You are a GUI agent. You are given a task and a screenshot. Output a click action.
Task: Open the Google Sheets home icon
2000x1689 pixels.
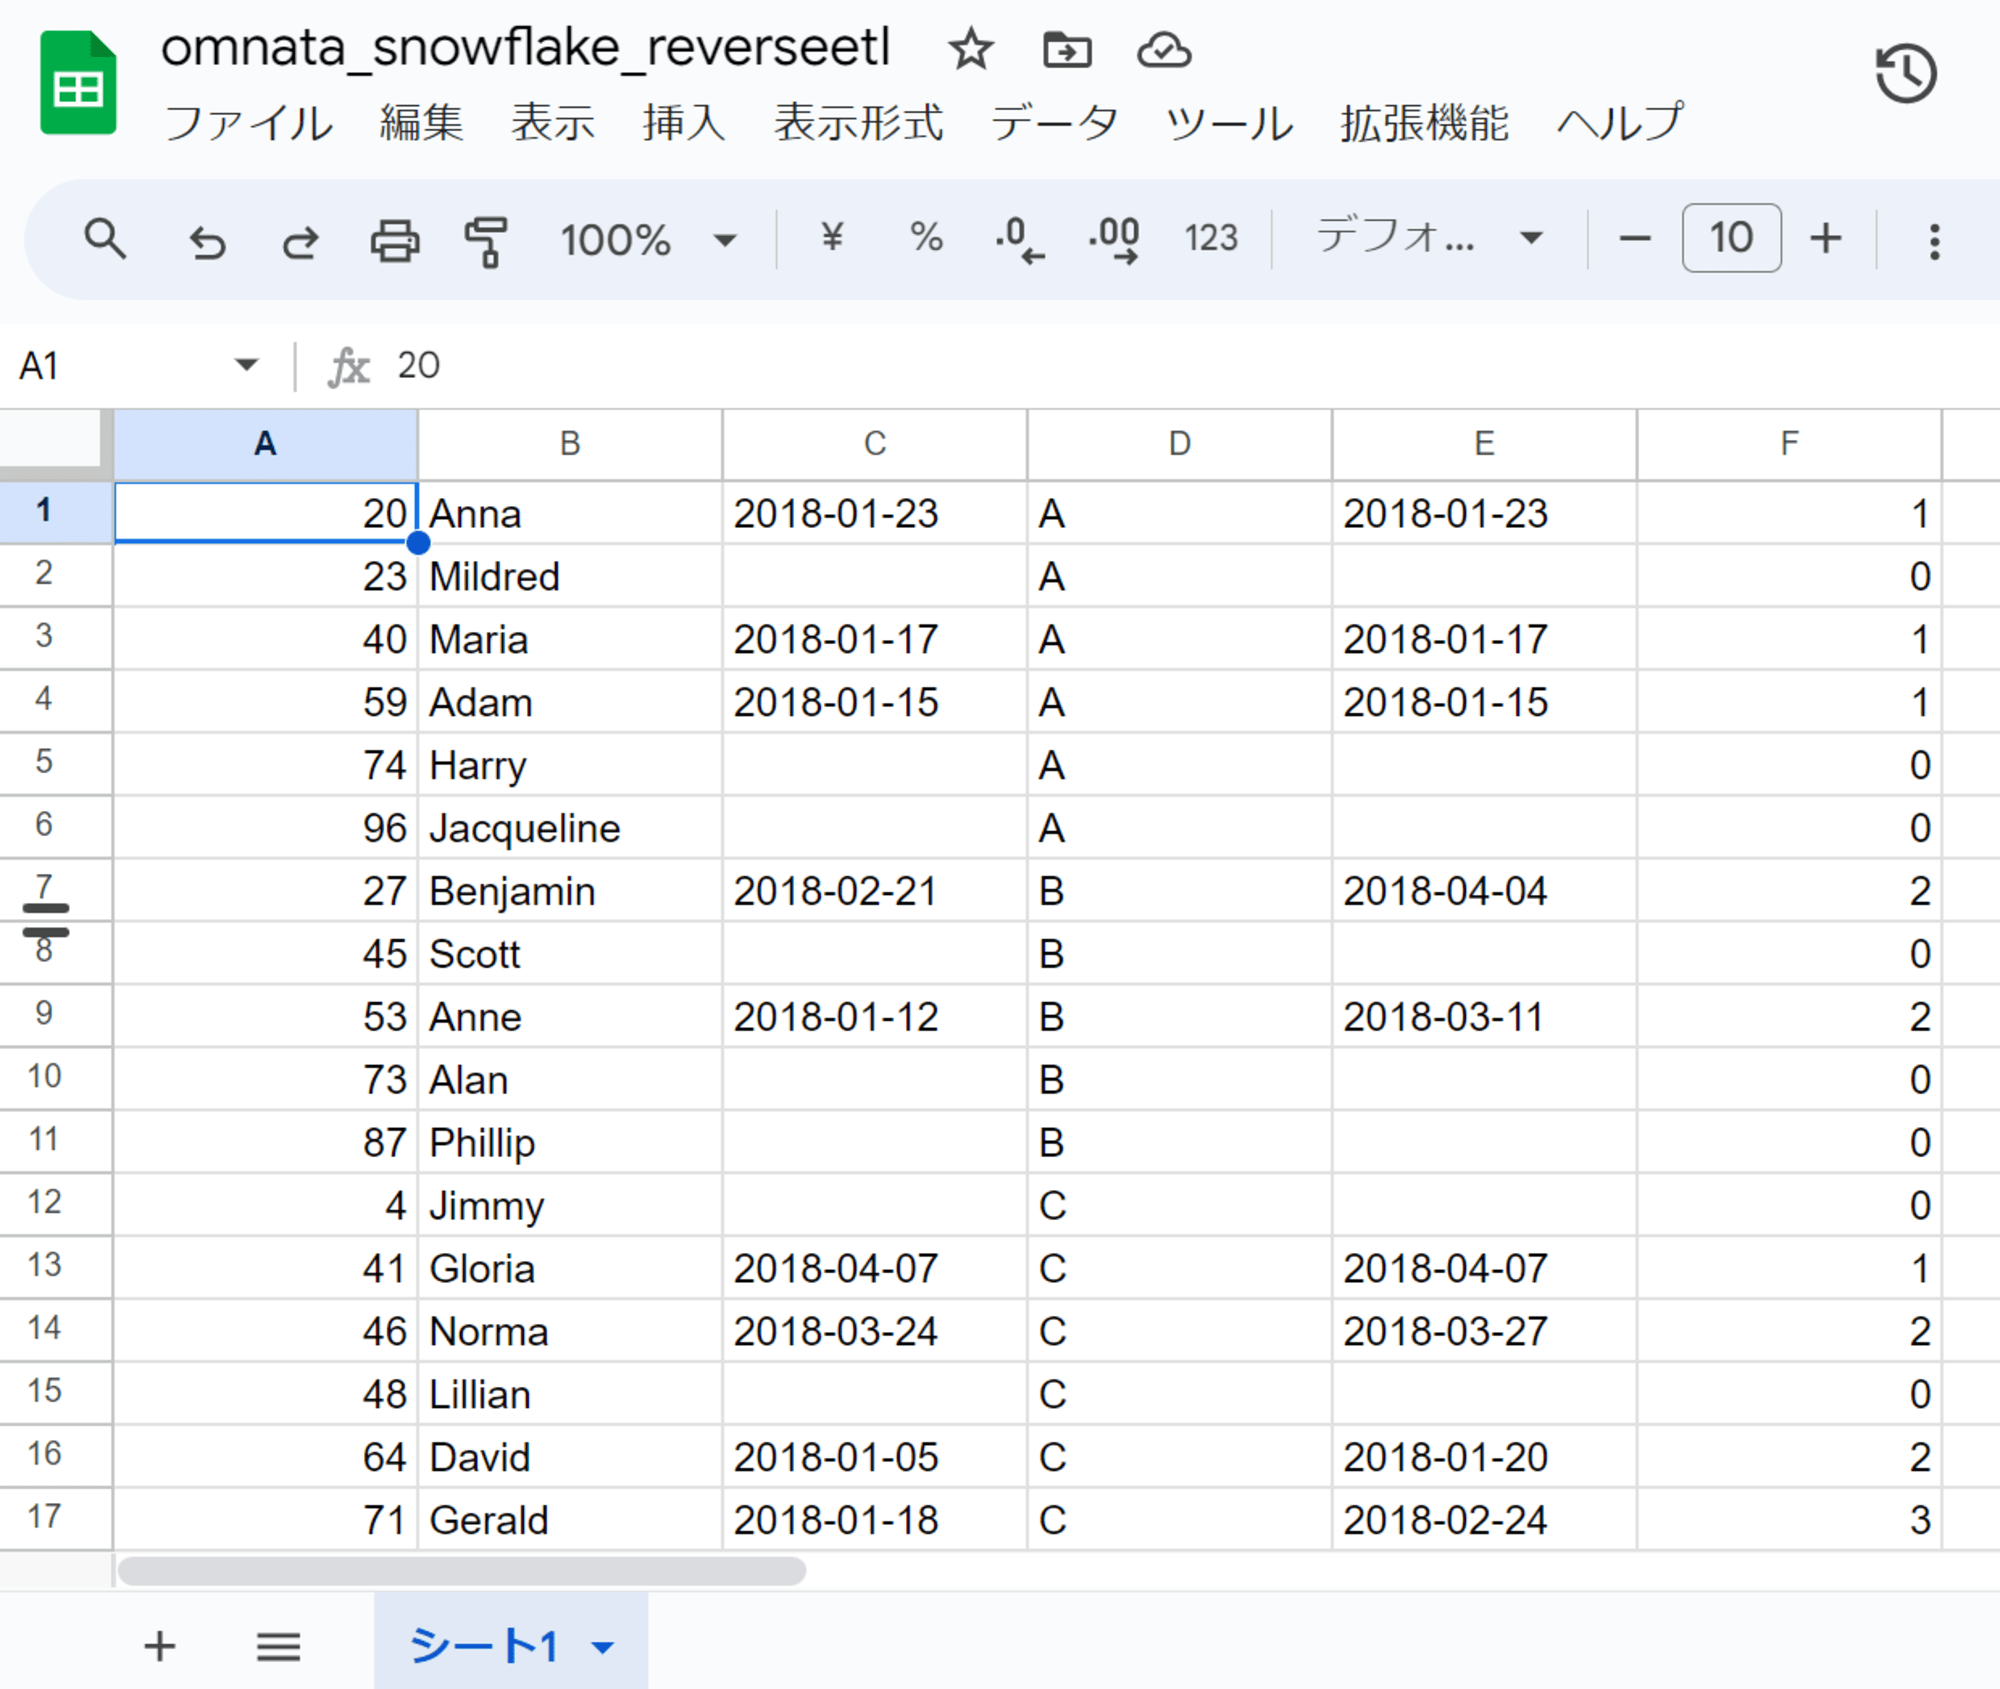coord(78,82)
